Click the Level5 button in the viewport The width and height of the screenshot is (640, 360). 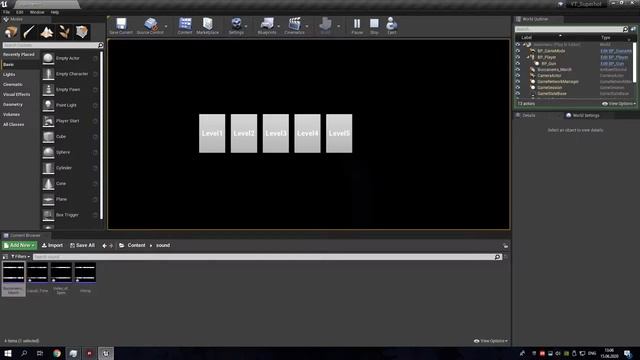pos(339,133)
